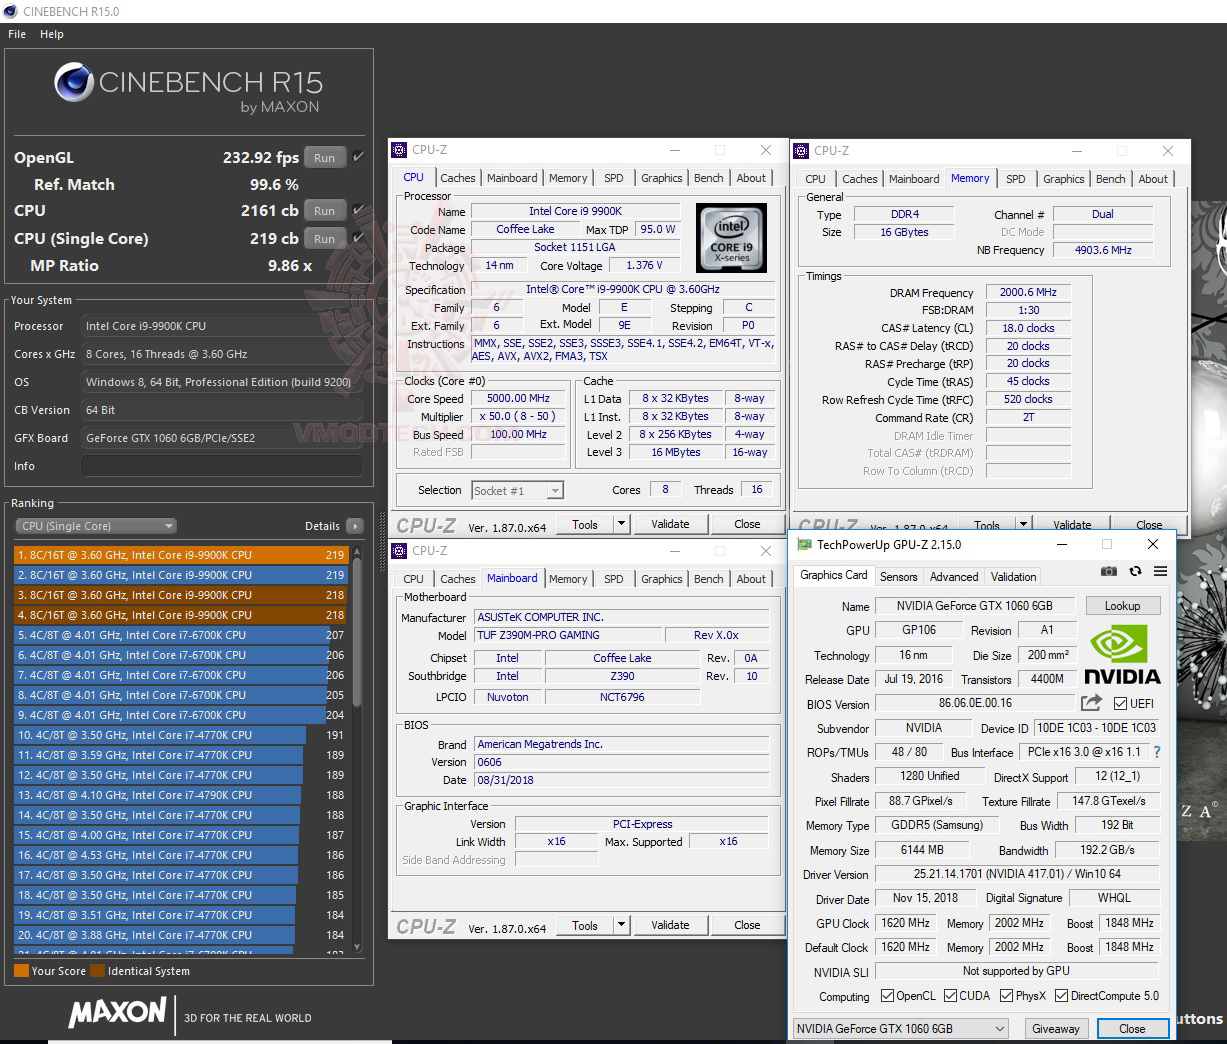Toggle the UEFI checkbox near BIOS Version
This screenshot has width=1227, height=1044.
click(1120, 703)
